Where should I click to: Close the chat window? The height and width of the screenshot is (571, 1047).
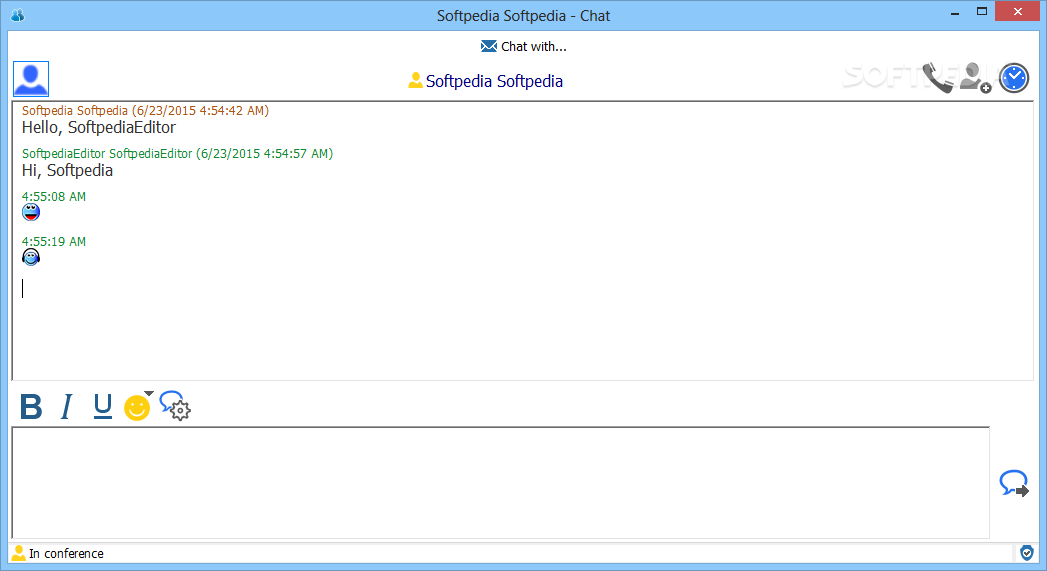(1018, 11)
